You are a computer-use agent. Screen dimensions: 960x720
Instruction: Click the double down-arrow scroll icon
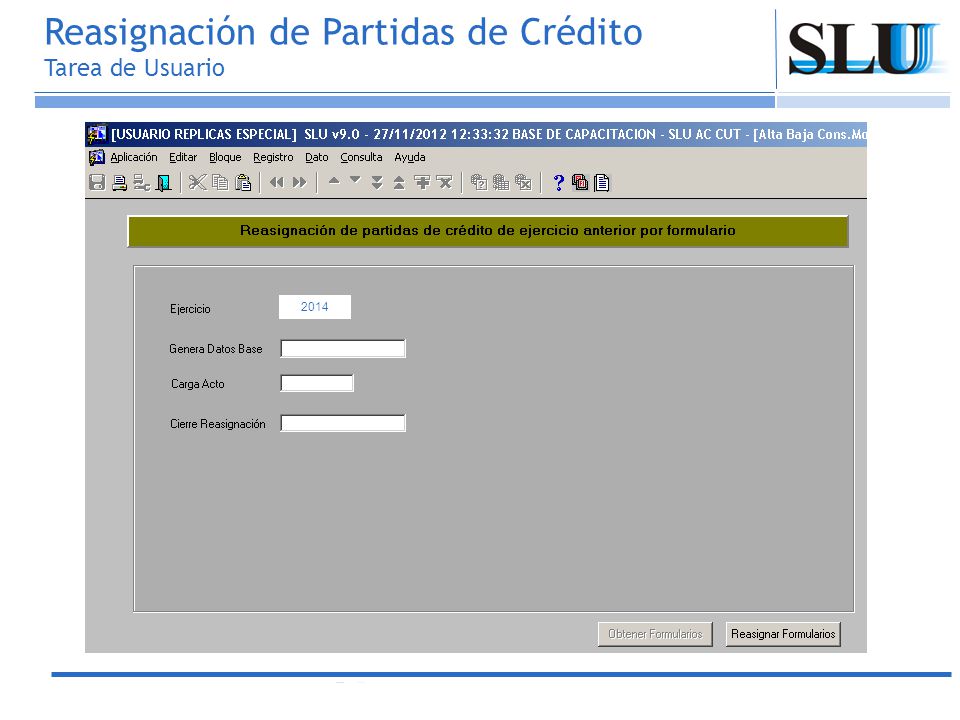click(x=377, y=182)
